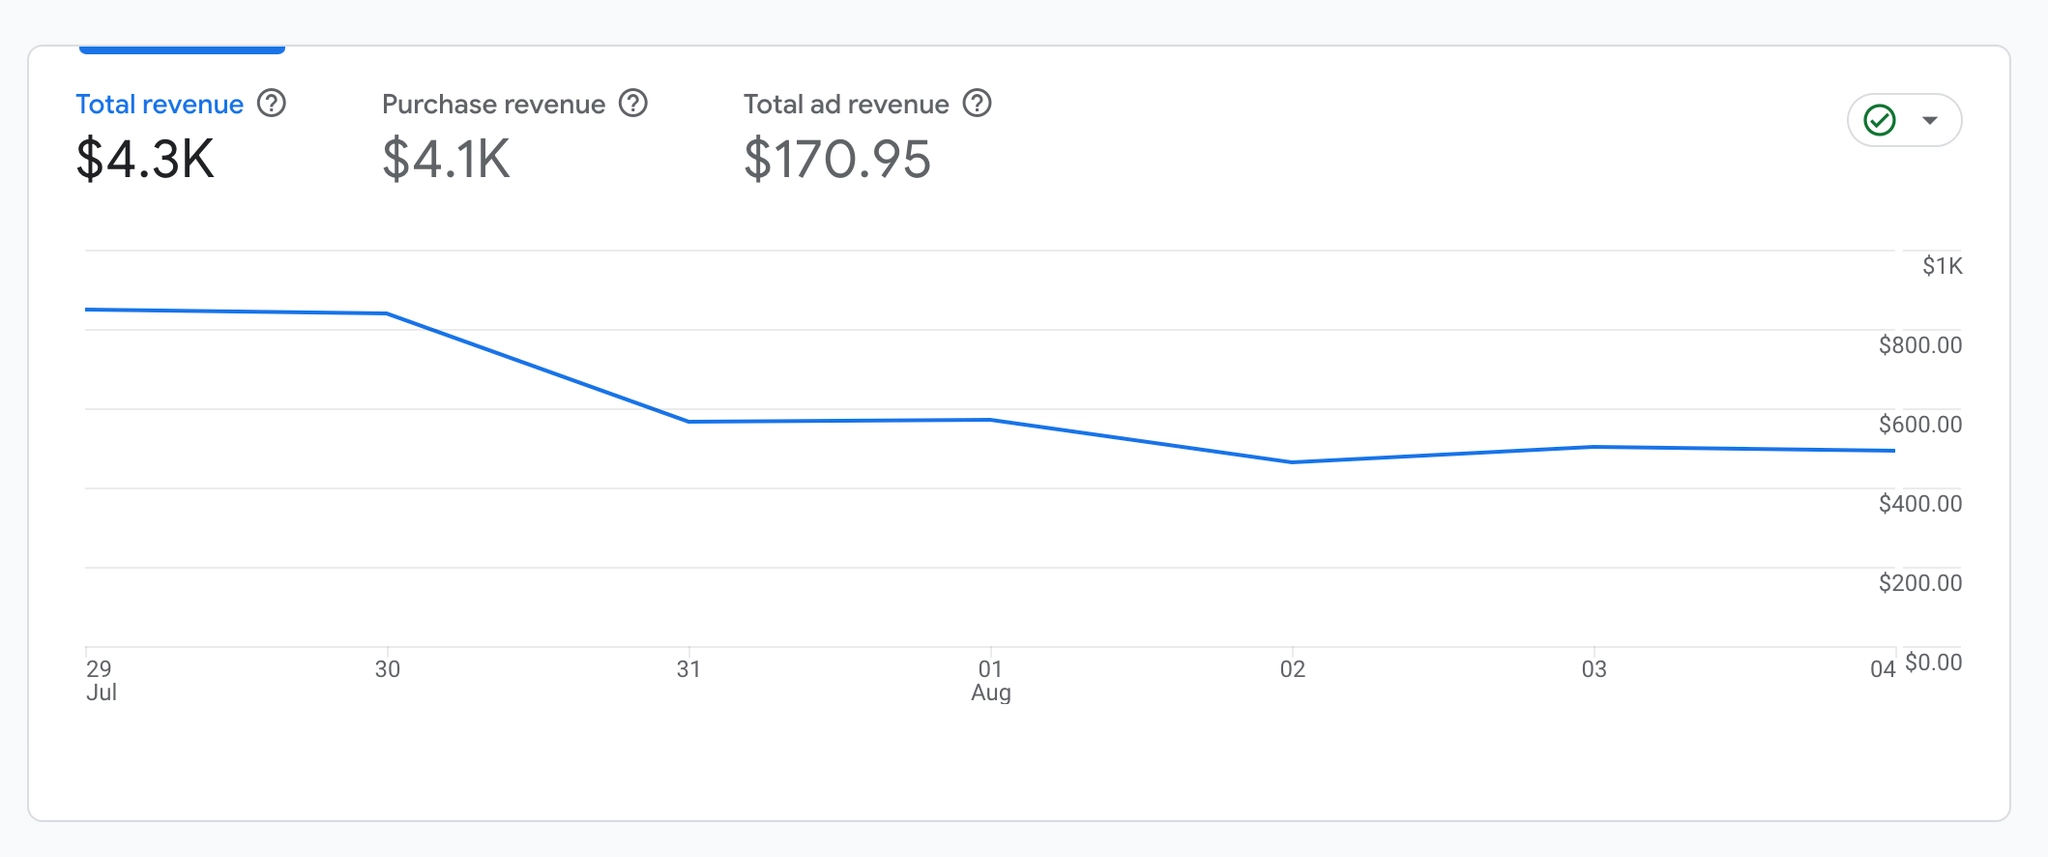Click the blue active tab indicator bar
This screenshot has height=857, width=2048.
point(182,49)
